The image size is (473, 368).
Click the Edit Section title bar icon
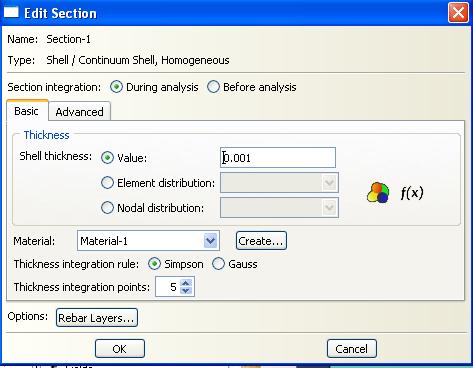pyautogui.click(x=11, y=13)
